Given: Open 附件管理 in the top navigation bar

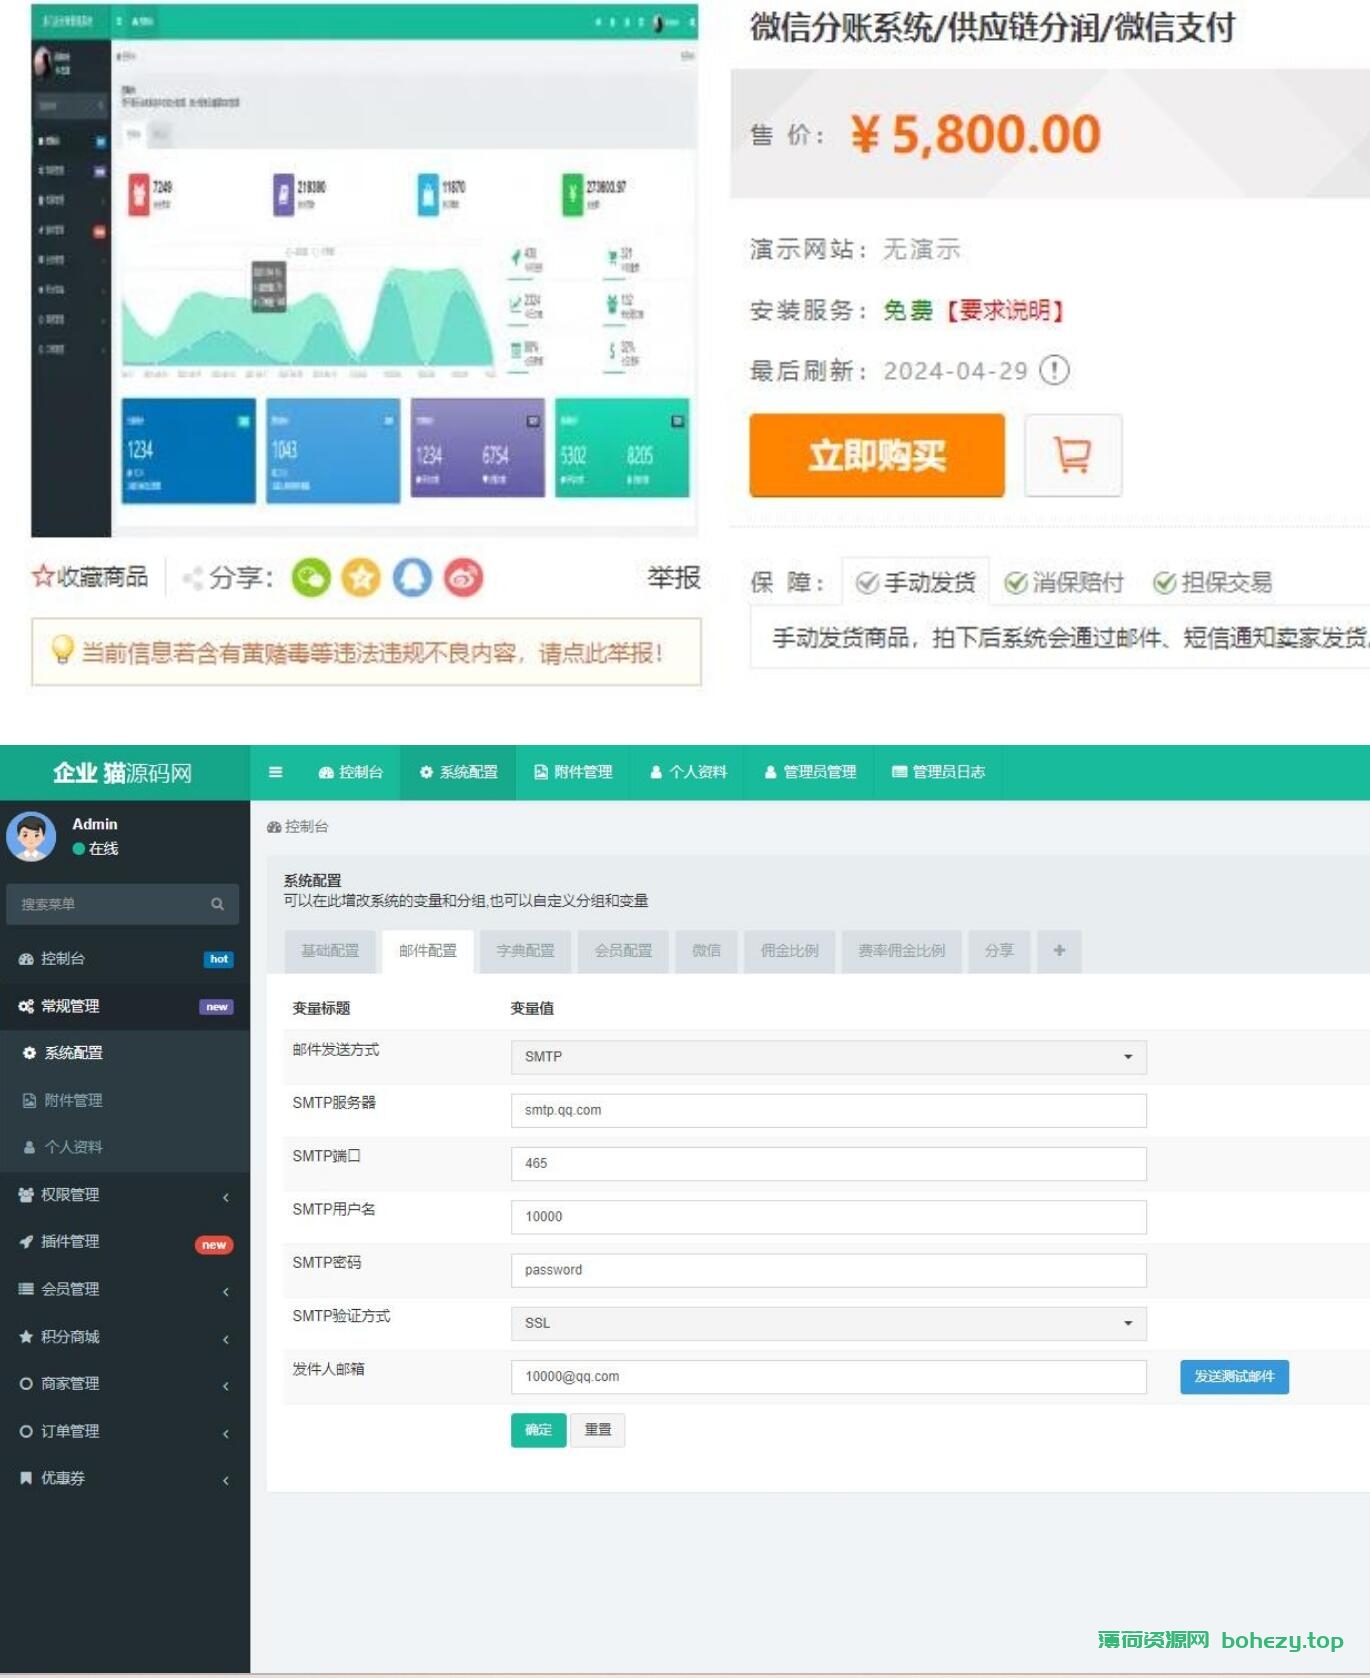Looking at the screenshot, I should 573,772.
